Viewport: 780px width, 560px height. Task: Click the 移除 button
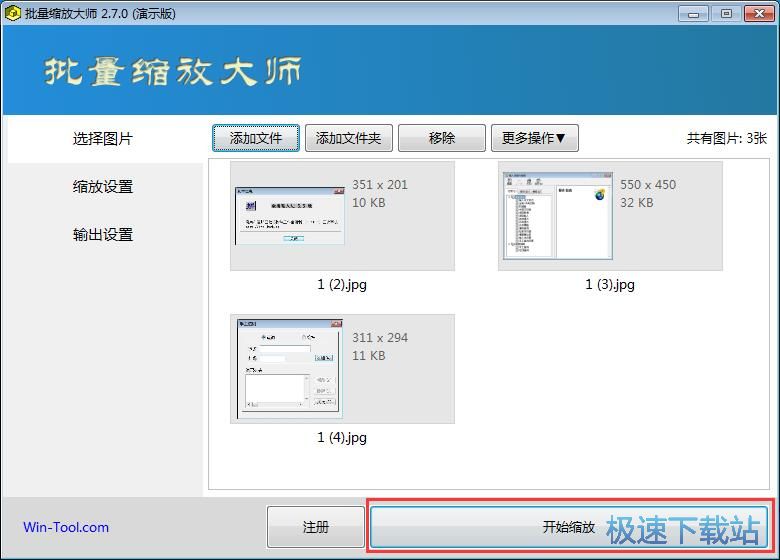(x=442, y=138)
